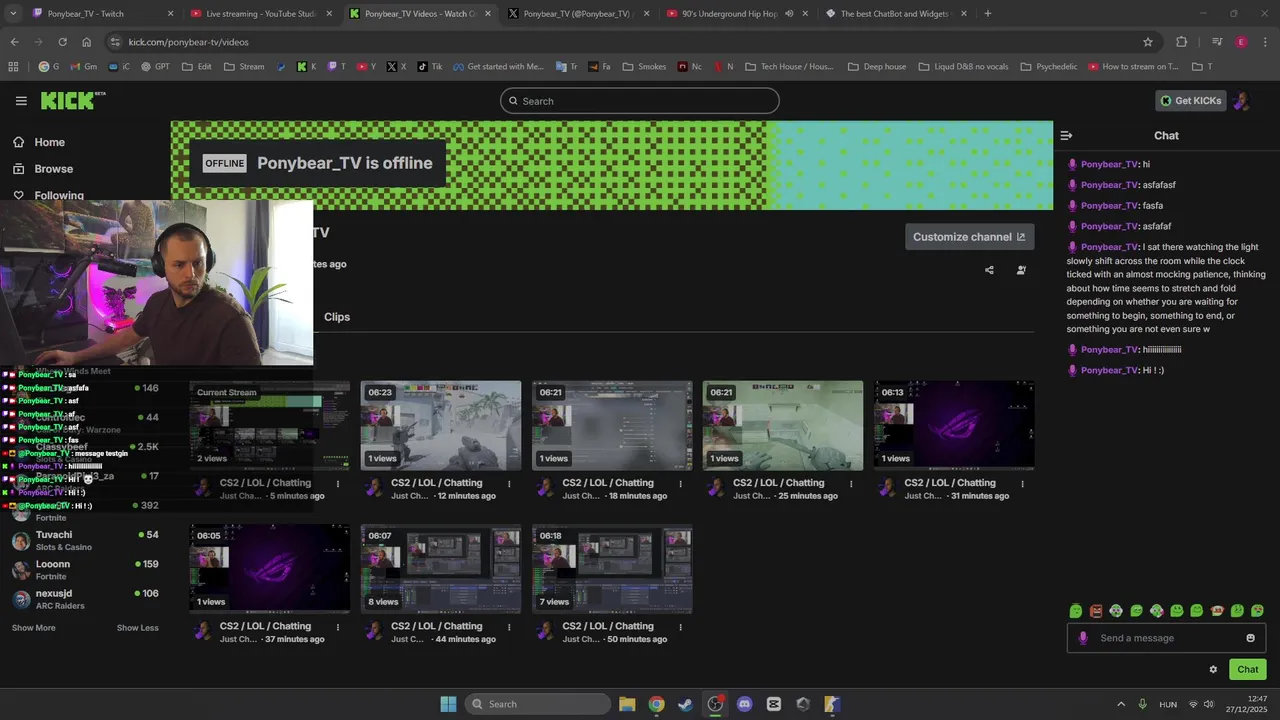Switch to 90's Underground Hip Hop tab
1280x720 pixels.
coord(737,13)
